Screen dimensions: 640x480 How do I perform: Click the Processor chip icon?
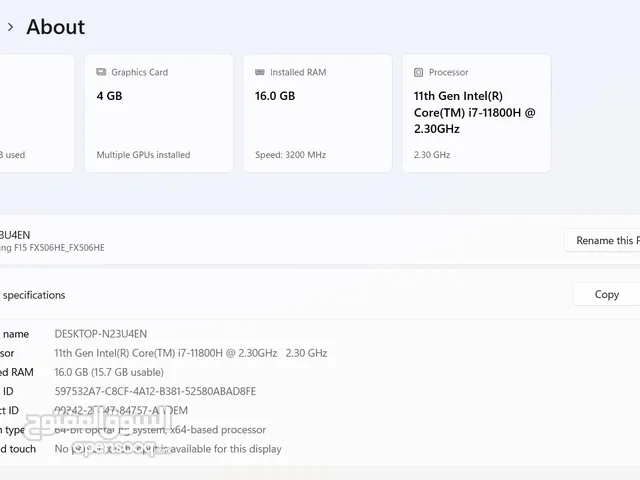tap(418, 73)
